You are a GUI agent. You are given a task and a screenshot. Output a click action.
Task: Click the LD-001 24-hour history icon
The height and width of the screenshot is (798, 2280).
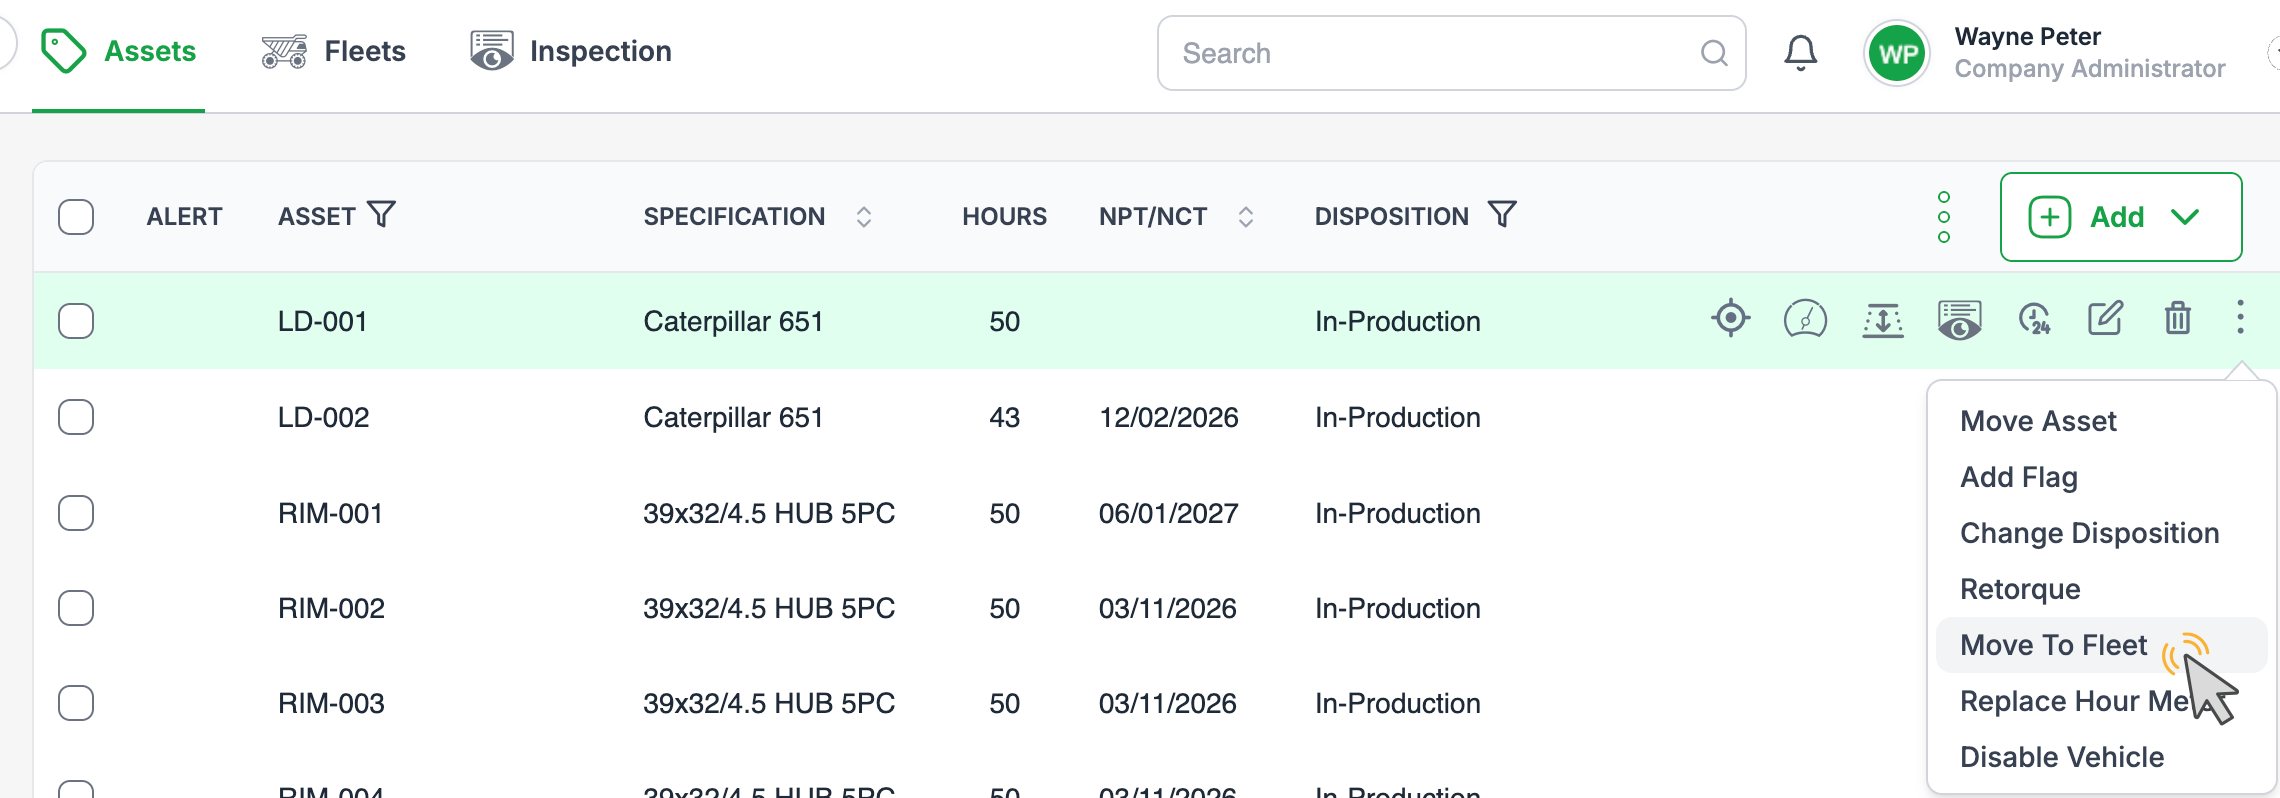point(2035,319)
